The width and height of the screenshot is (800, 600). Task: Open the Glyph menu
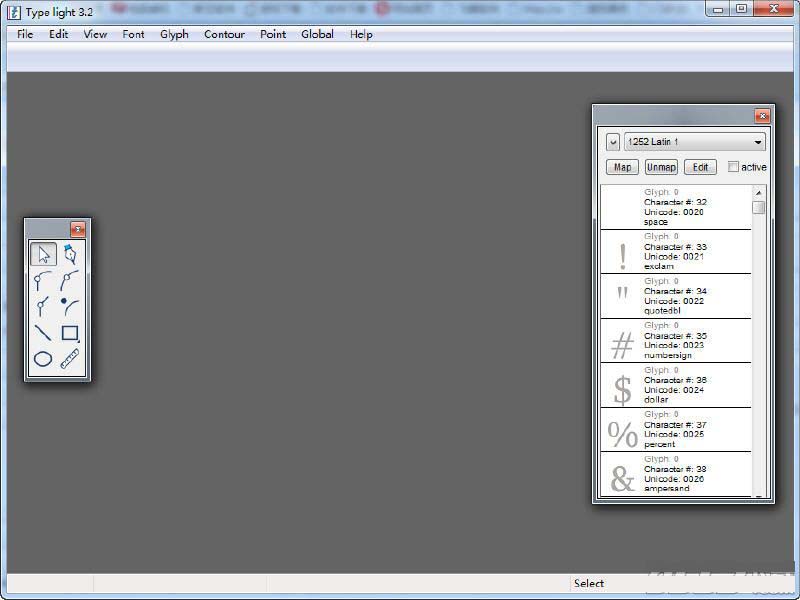tap(174, 34)
